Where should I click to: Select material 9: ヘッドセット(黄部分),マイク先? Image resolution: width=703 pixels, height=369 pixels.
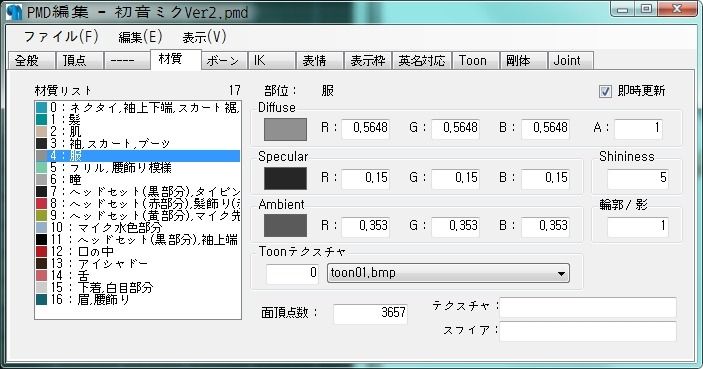[x=138, y=215]
